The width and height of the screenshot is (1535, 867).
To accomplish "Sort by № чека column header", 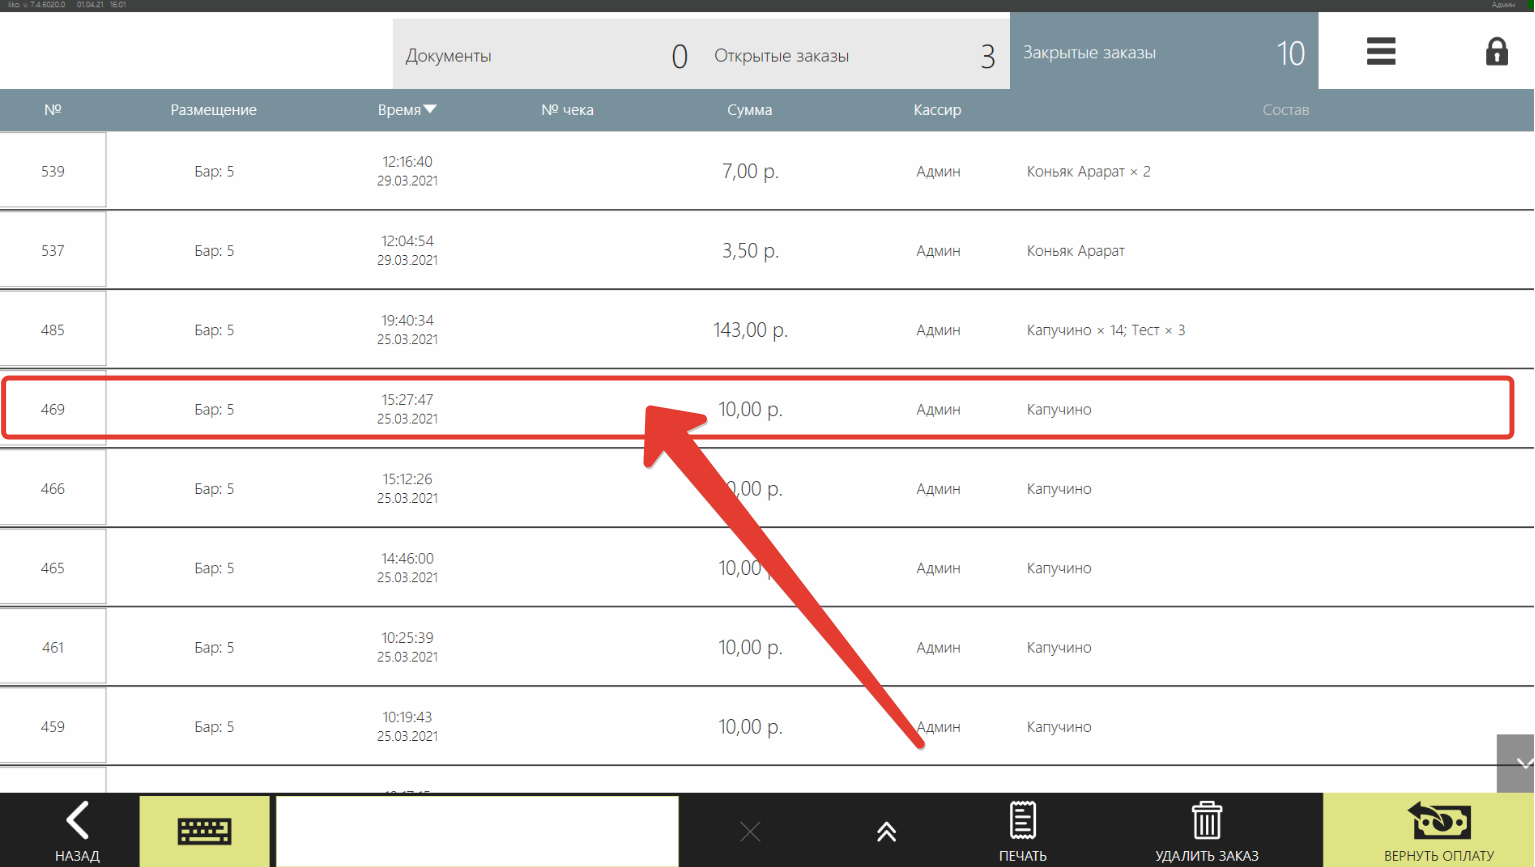I will point(567,110).
